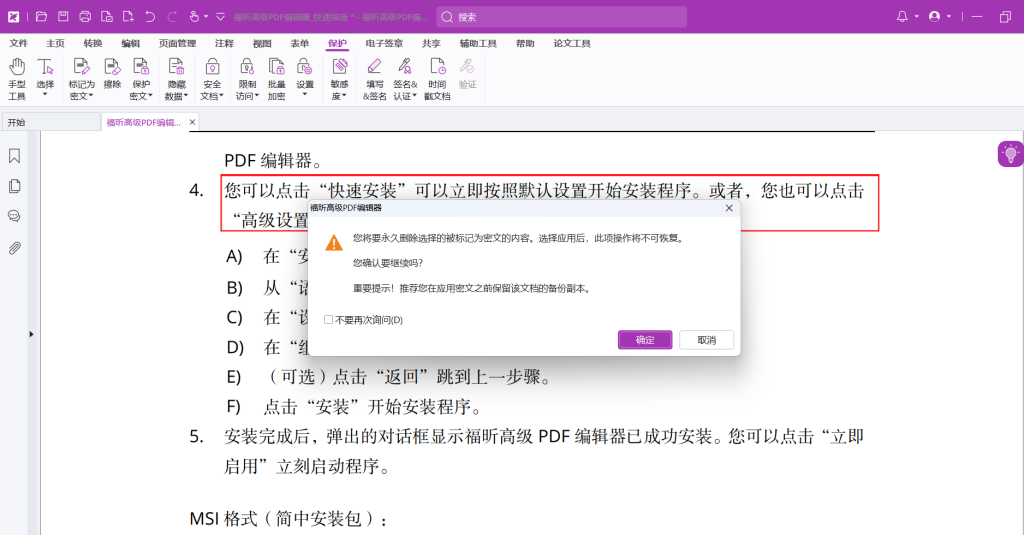Open the bookmarks panel in left sidebar

(x=15, y=156)
